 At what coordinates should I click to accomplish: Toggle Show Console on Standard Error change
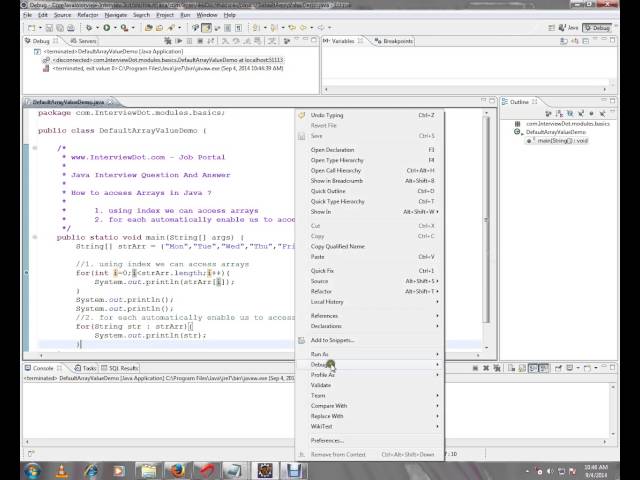543,368
